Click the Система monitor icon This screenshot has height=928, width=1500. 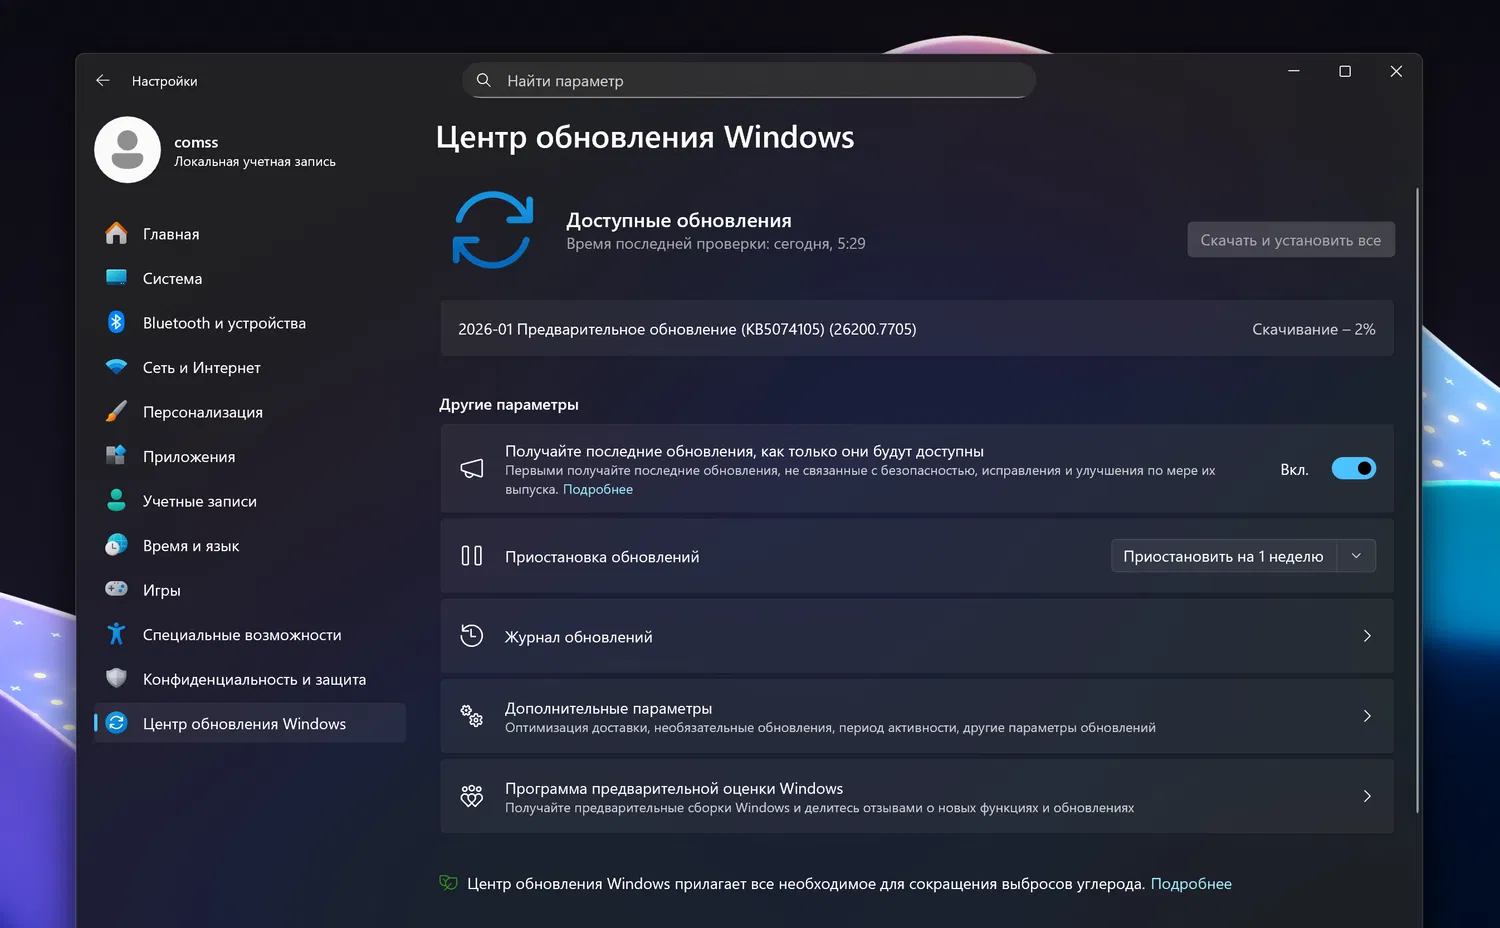click(116, 278)
